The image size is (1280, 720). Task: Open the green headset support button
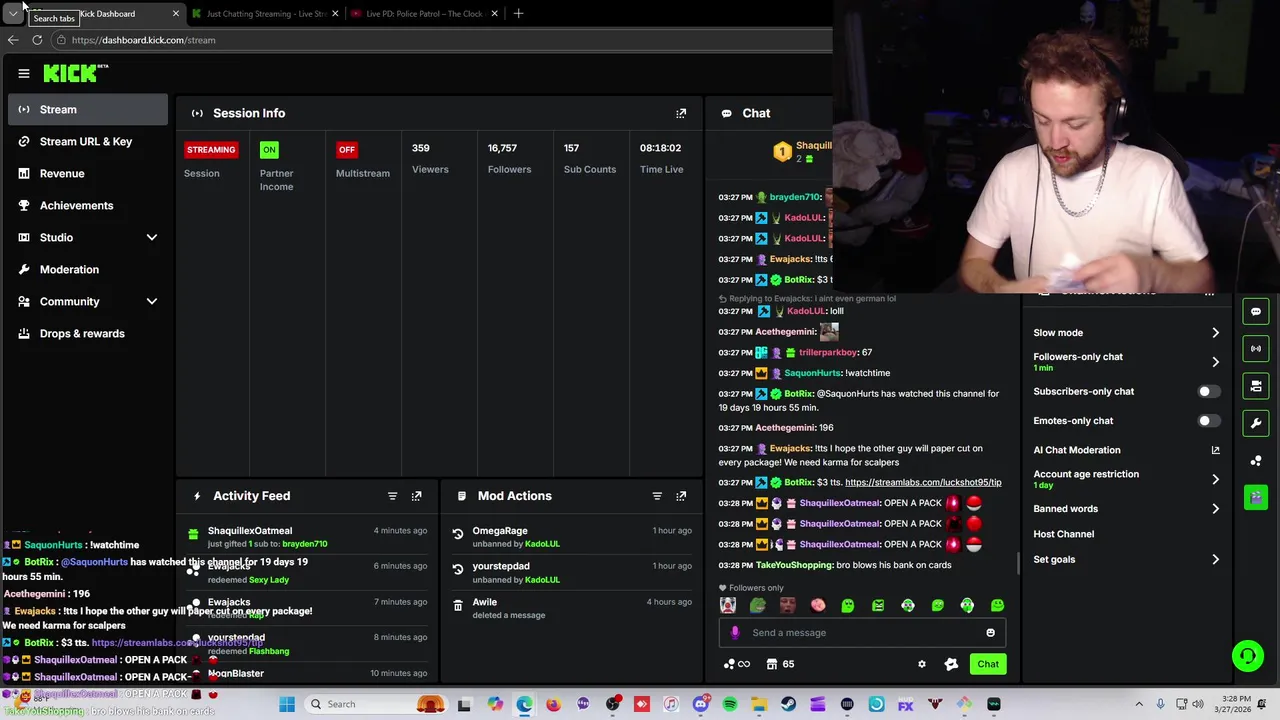coord(1248,656)
